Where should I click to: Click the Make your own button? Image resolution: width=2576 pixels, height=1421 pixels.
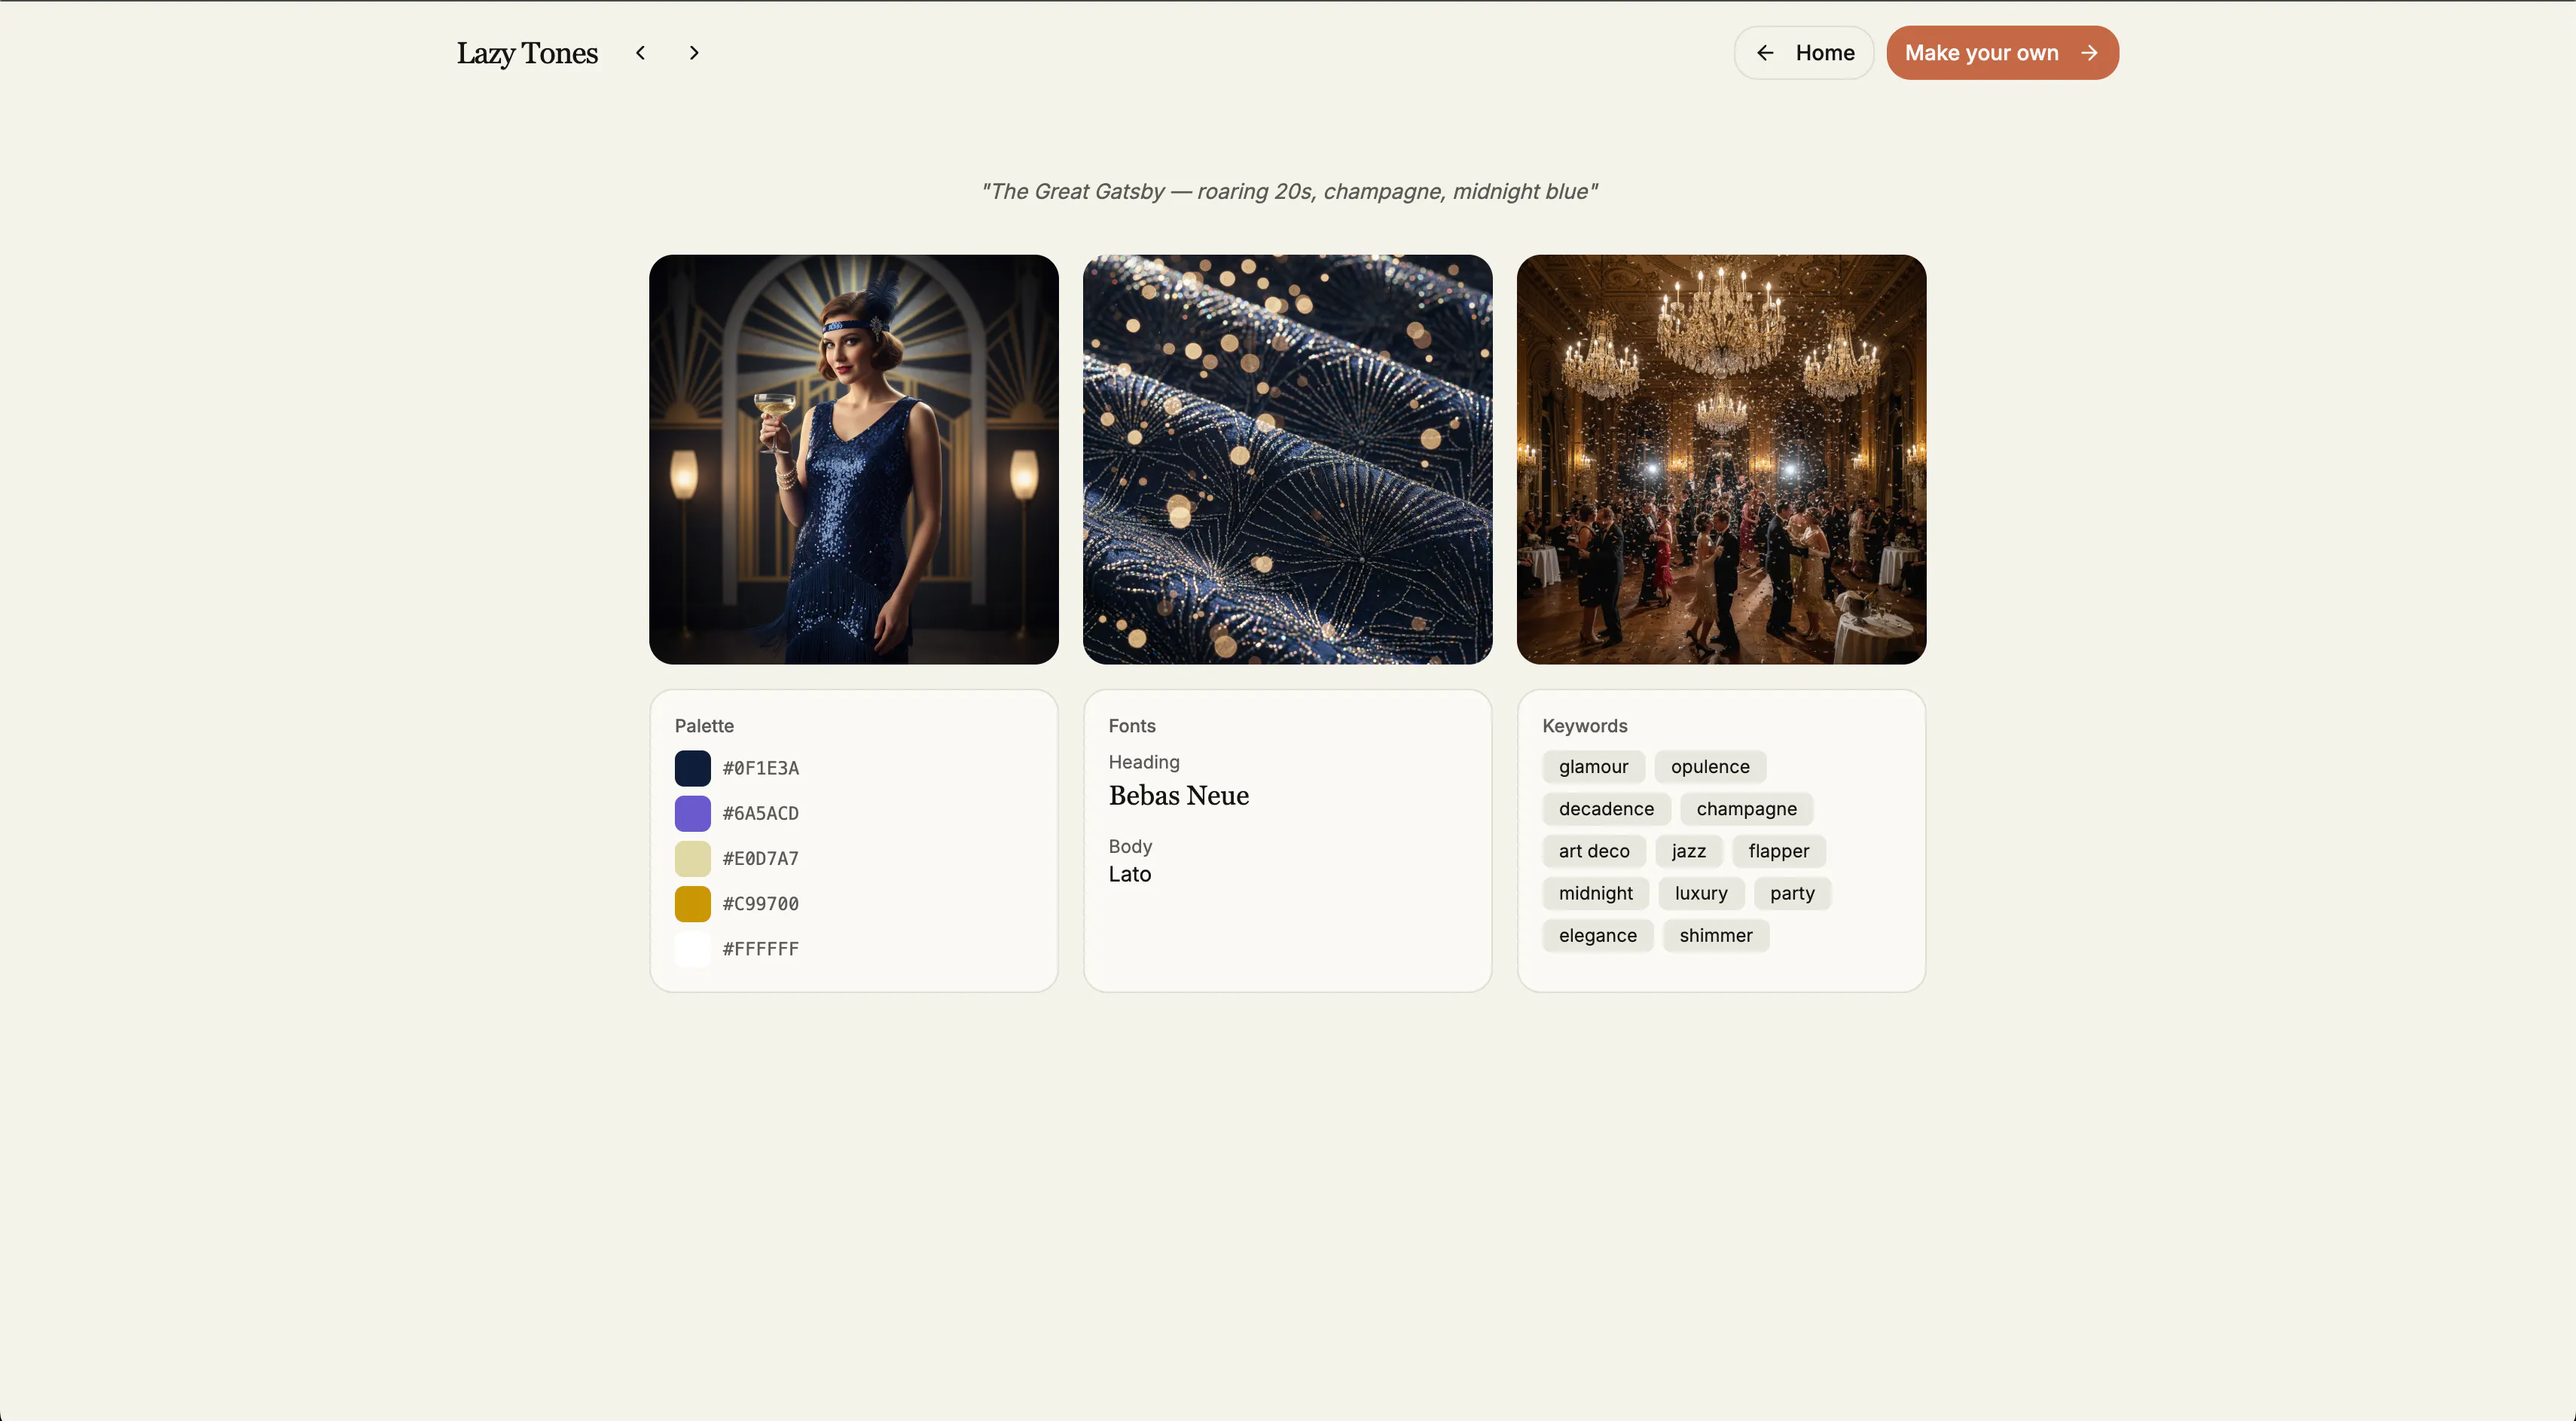tap(2002, 53)
